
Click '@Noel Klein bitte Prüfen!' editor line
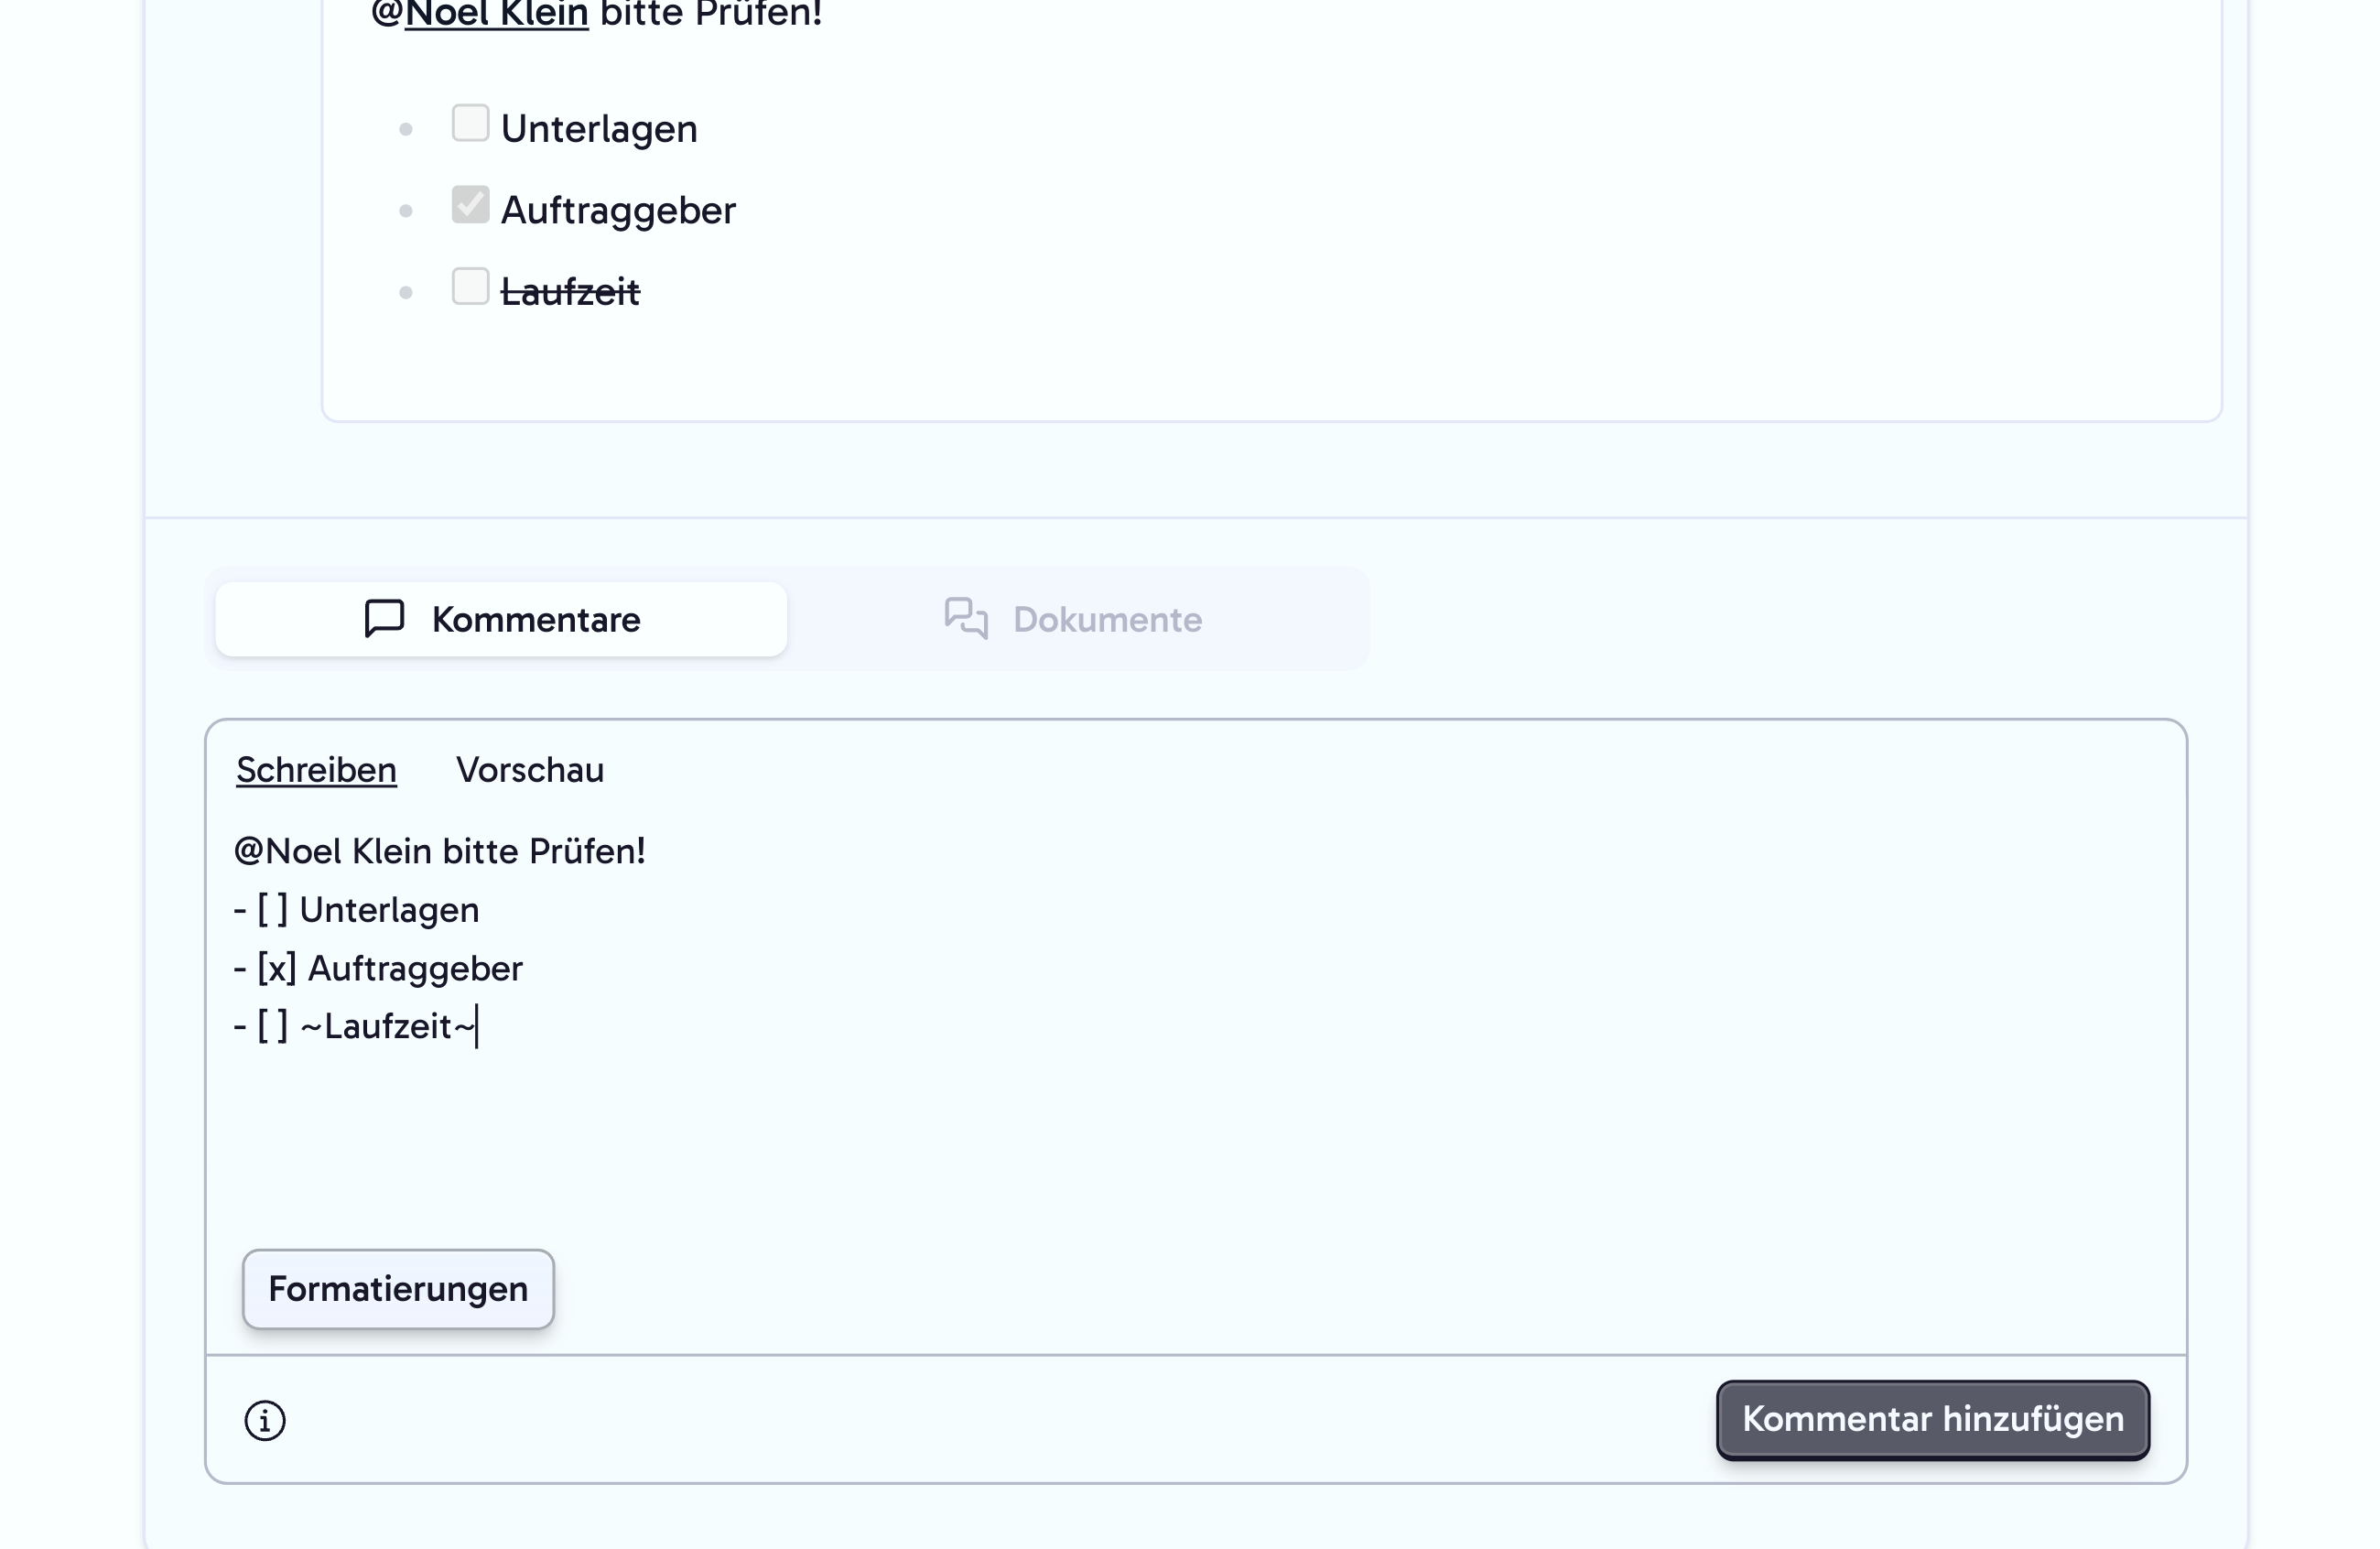[x=440, y=851]
